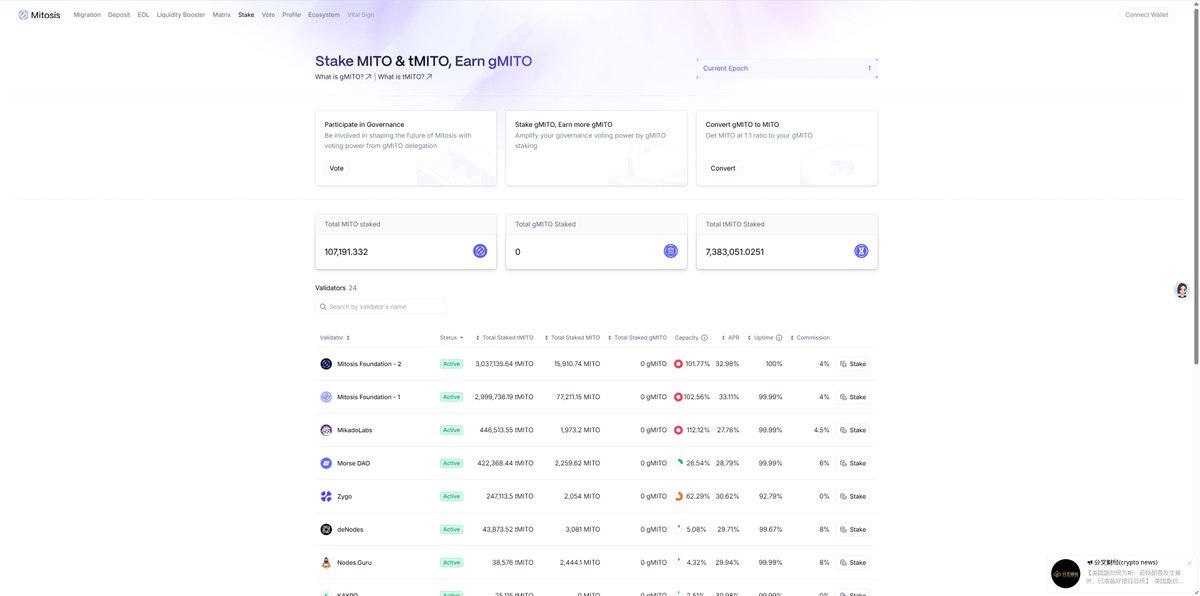Open the Vital Sign nav item
The height and width of the screenshot is (596, 1200).
tap(361, 15)
